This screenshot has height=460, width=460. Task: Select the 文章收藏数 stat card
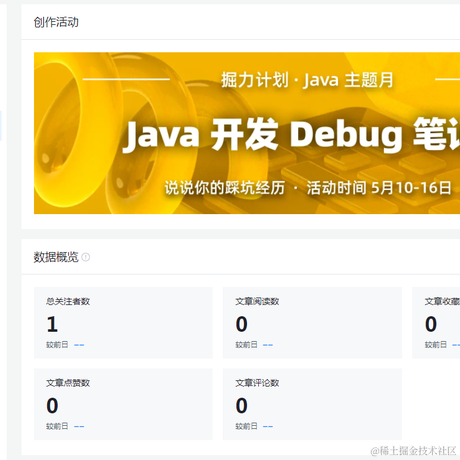pyautogui.click(x=436, y=323)
